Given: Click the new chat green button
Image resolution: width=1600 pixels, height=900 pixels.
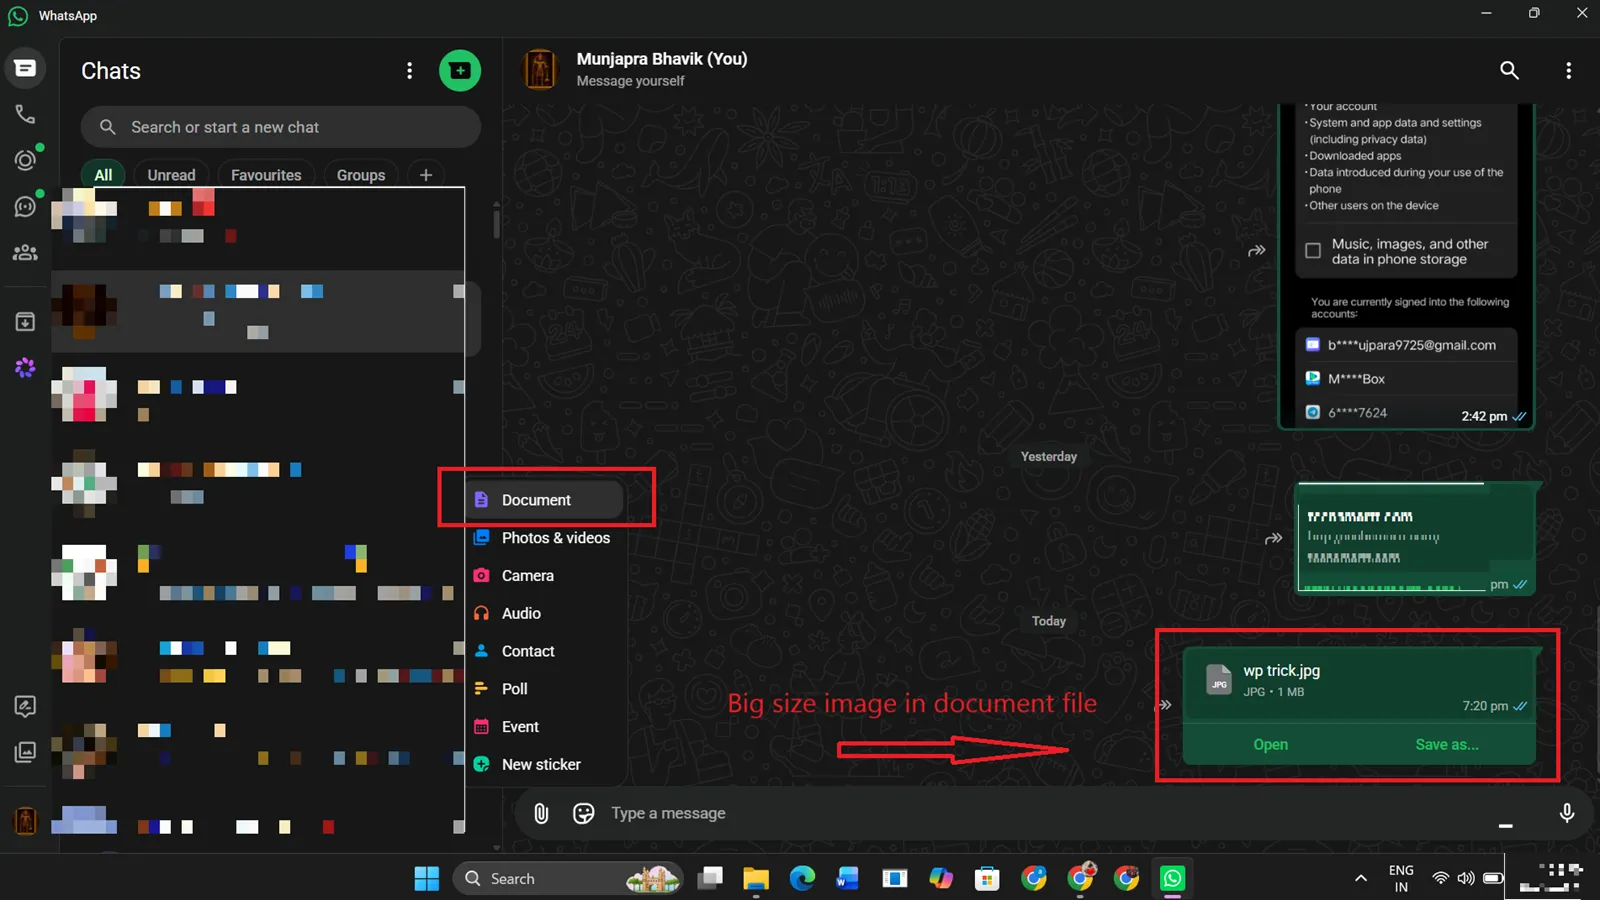Looking at the screenshot, I should click(x=460, y=70).
